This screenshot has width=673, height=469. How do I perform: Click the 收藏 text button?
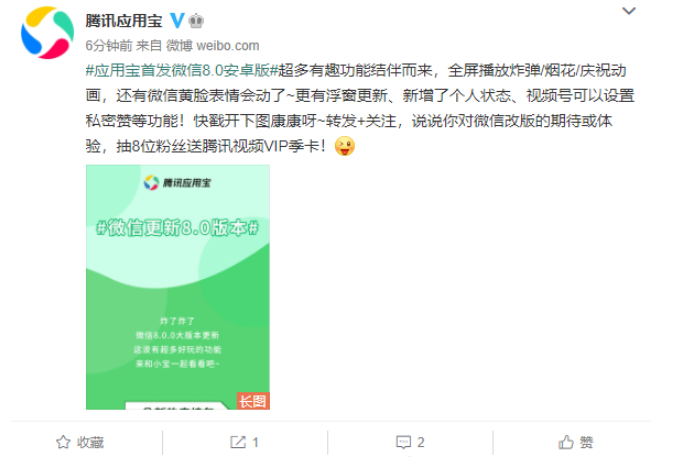click(x=91, y=442)
